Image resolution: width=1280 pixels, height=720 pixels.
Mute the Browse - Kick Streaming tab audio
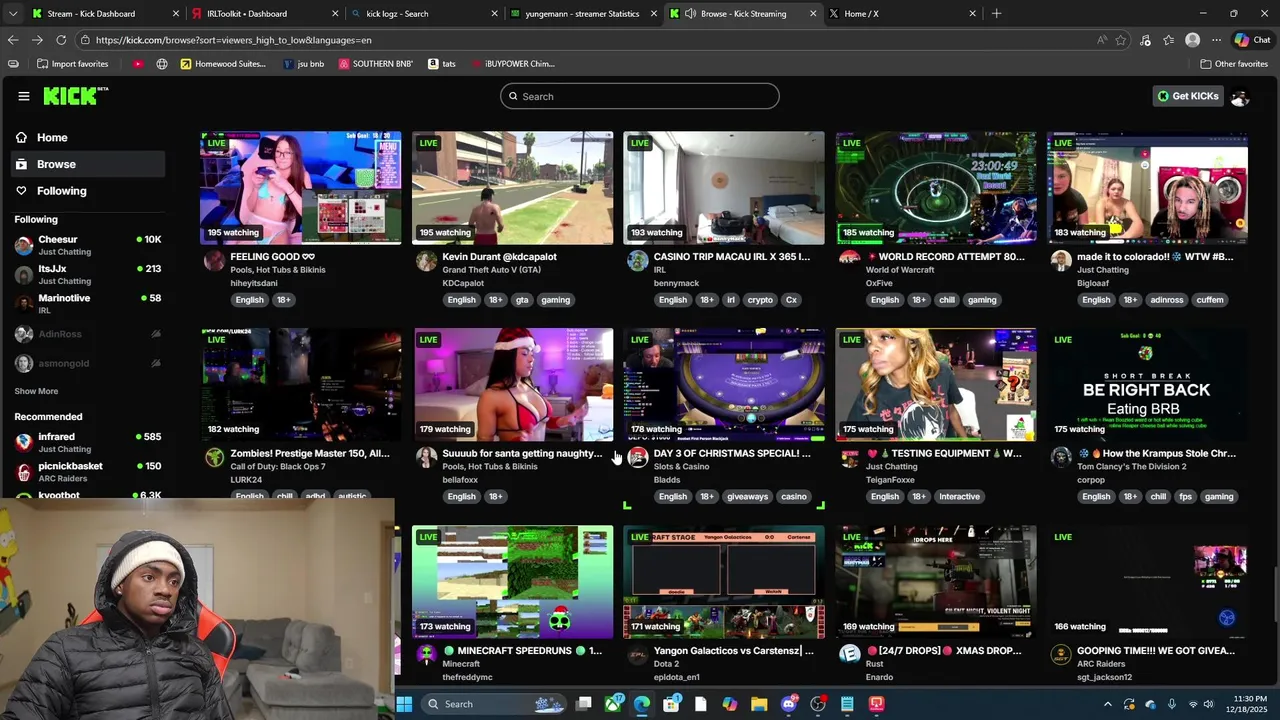pos(690,14)
